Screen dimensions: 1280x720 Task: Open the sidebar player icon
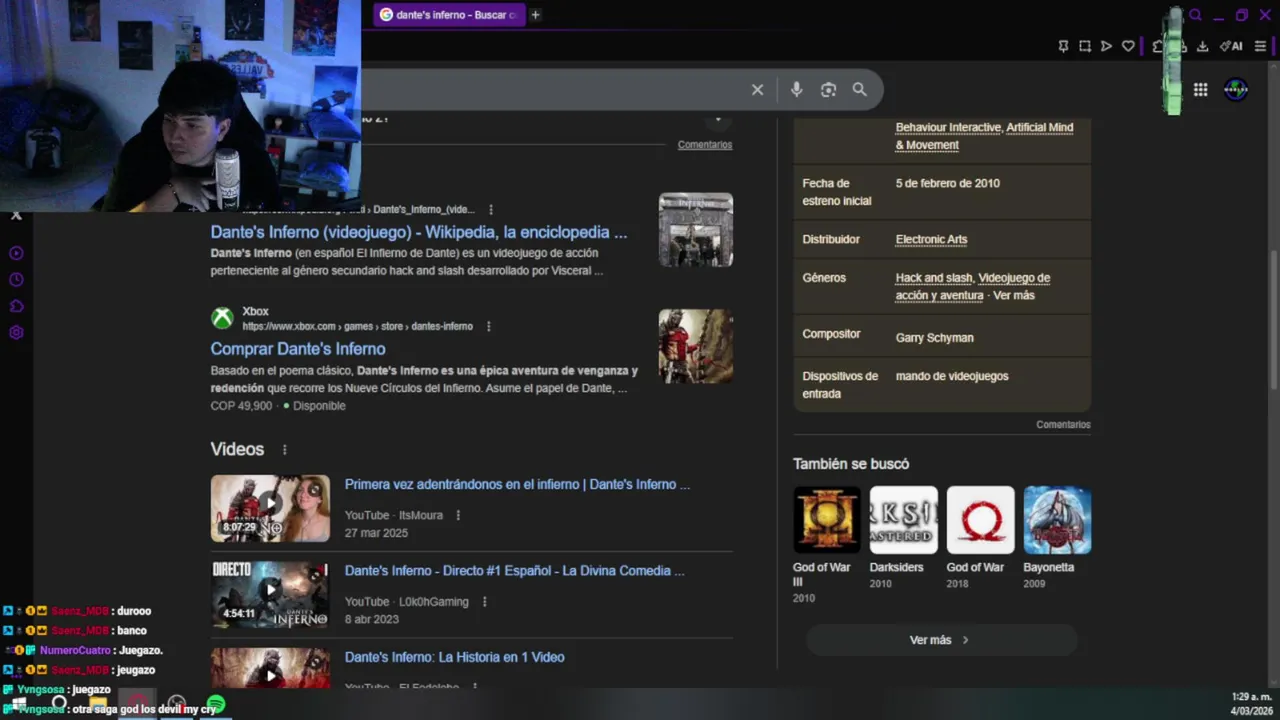[16, 253]
